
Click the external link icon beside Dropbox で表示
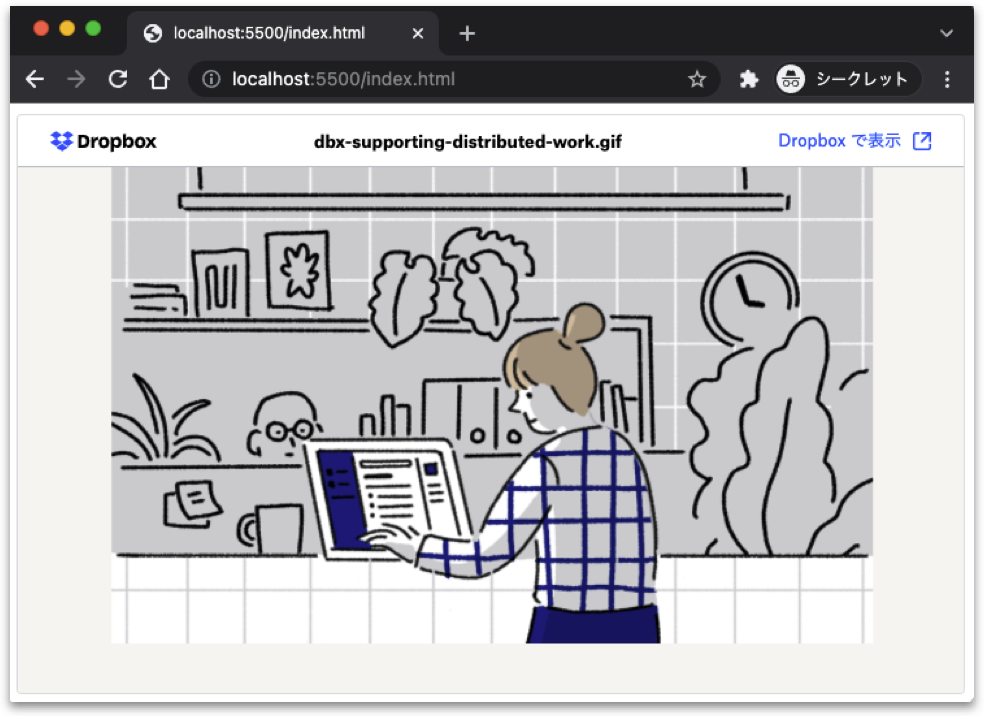coord(922,141)
